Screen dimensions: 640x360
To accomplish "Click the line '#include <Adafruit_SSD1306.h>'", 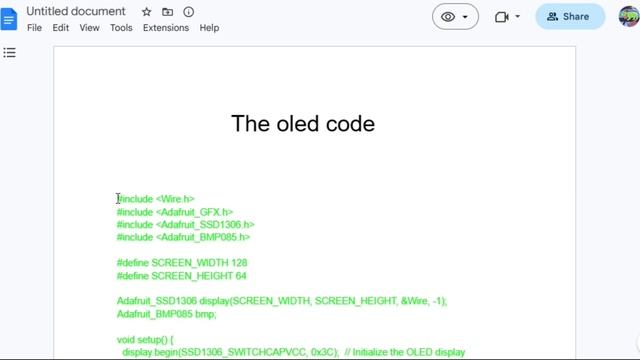I will [x=185, y=224].
